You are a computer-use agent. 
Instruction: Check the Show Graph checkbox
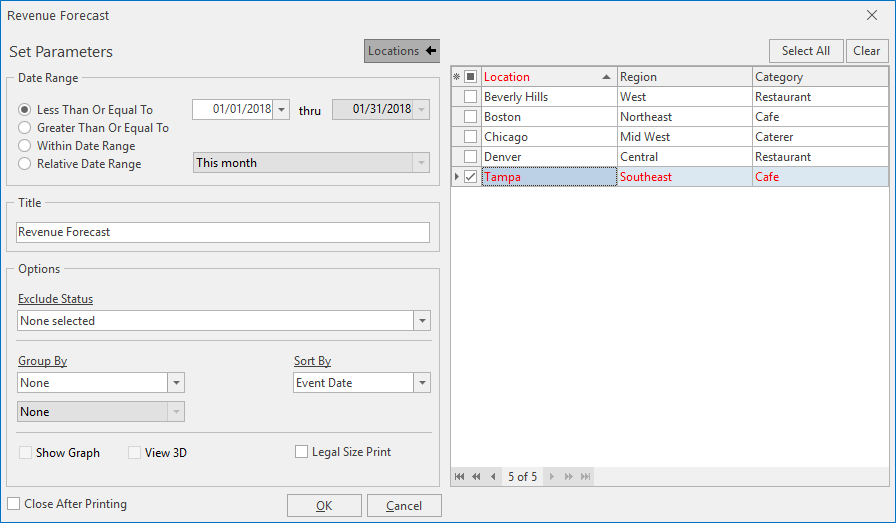click(25, 453)
